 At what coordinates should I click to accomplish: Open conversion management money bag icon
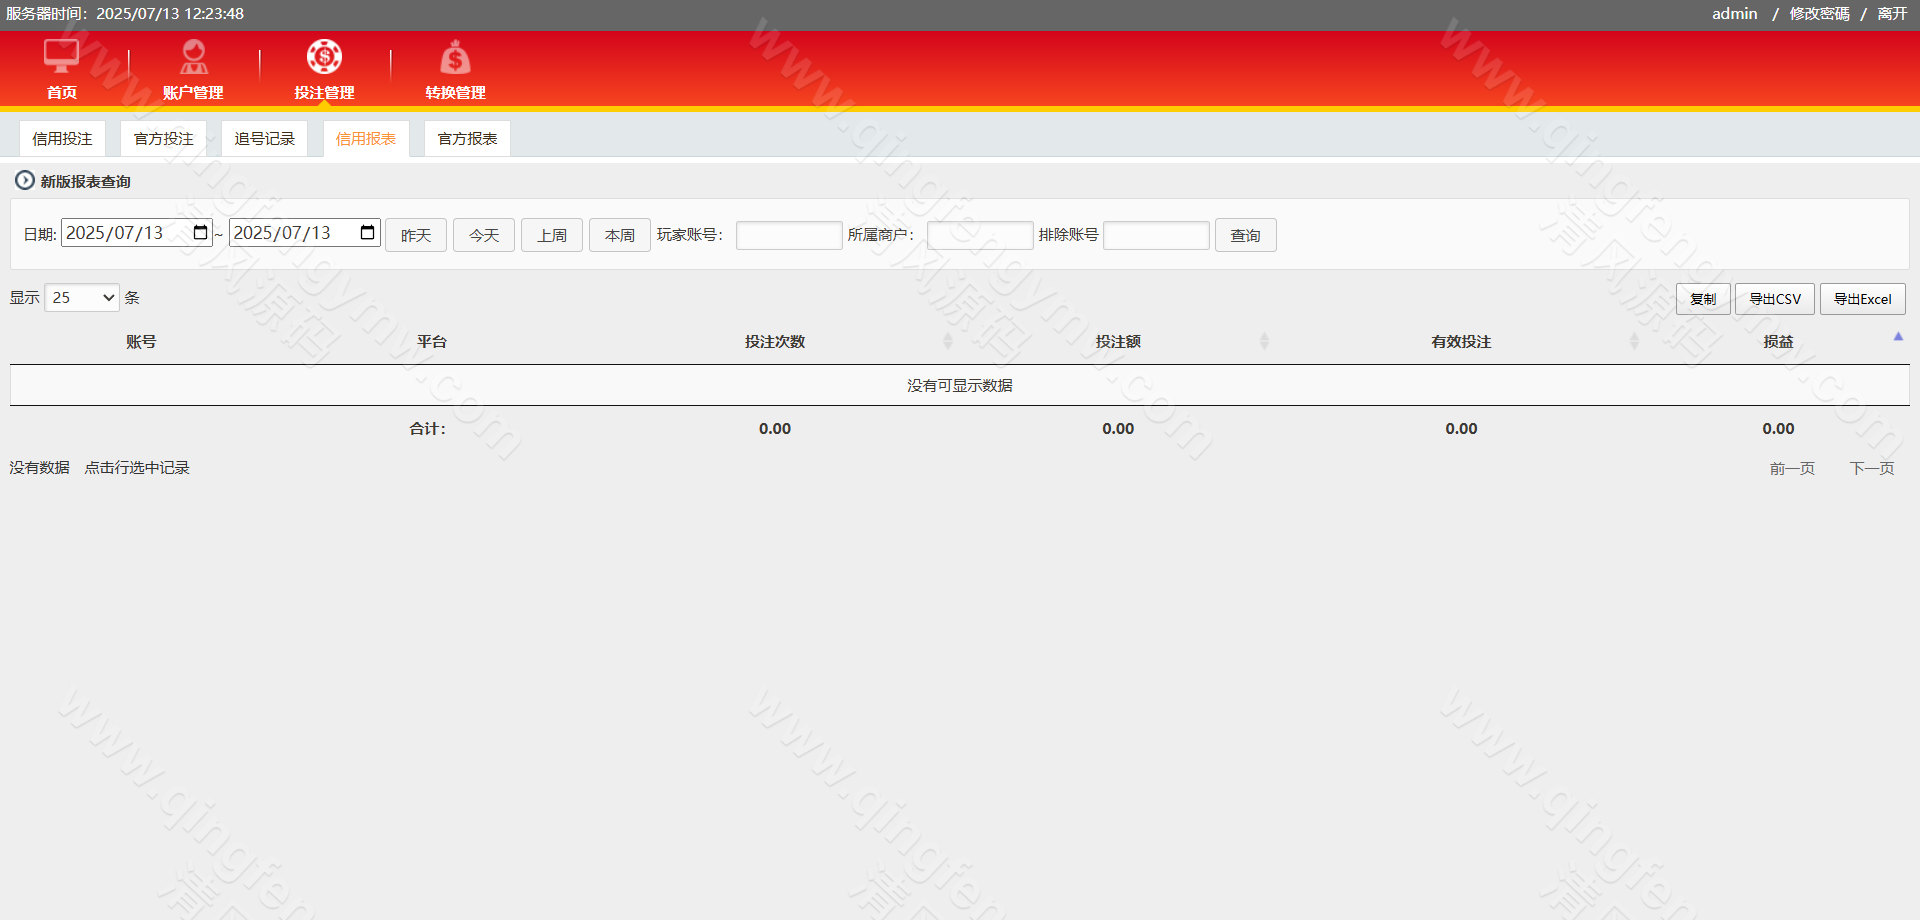click(x=455, y=58)
